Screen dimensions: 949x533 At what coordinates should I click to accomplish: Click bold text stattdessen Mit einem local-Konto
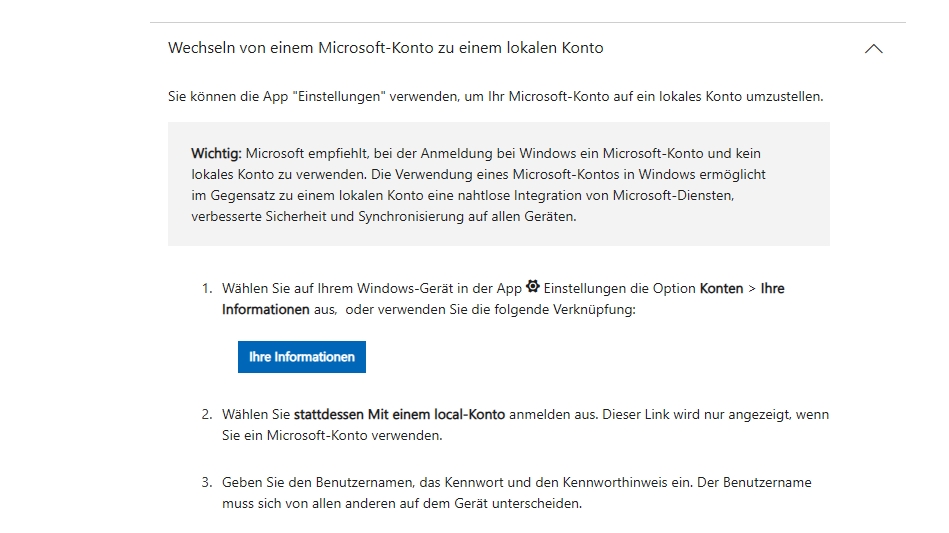click(399, 414)
